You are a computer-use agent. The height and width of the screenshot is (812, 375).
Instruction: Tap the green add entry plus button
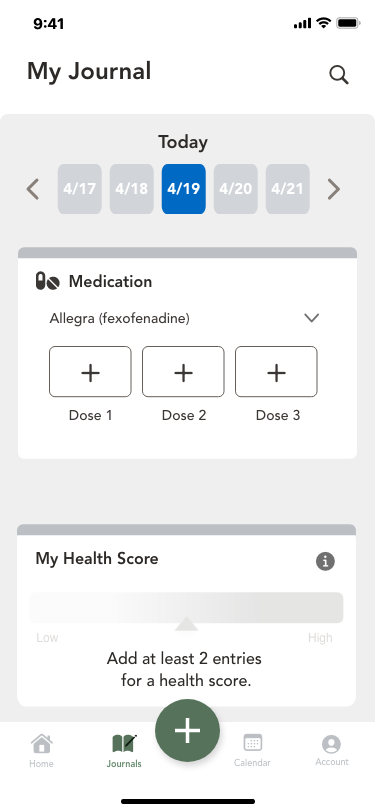(x=188, y=730)
